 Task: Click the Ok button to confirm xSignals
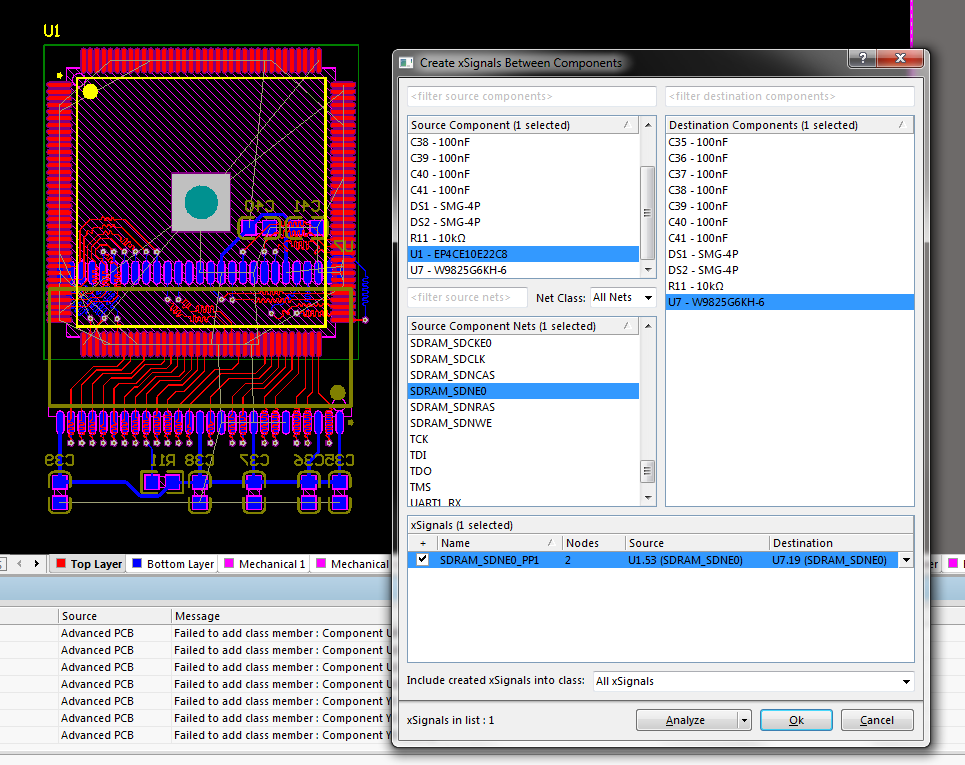click(x=795, y=719)
